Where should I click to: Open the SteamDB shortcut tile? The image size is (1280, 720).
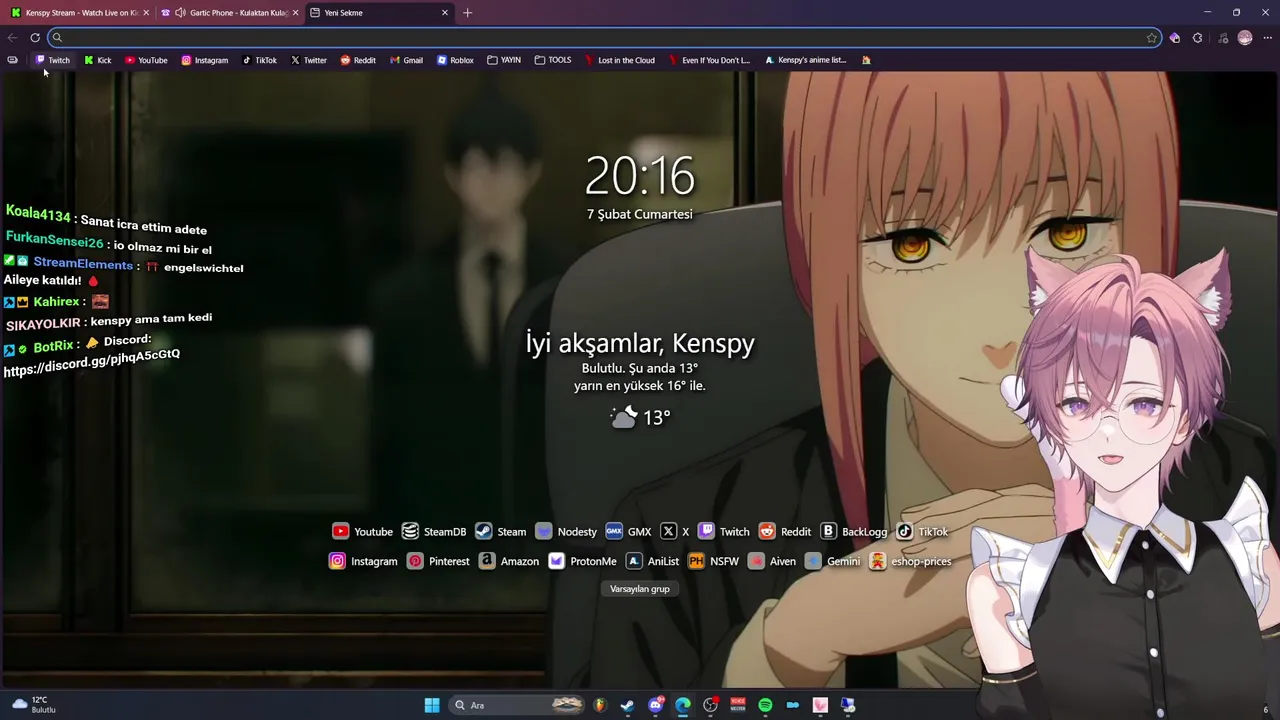[x=434, y=532]
